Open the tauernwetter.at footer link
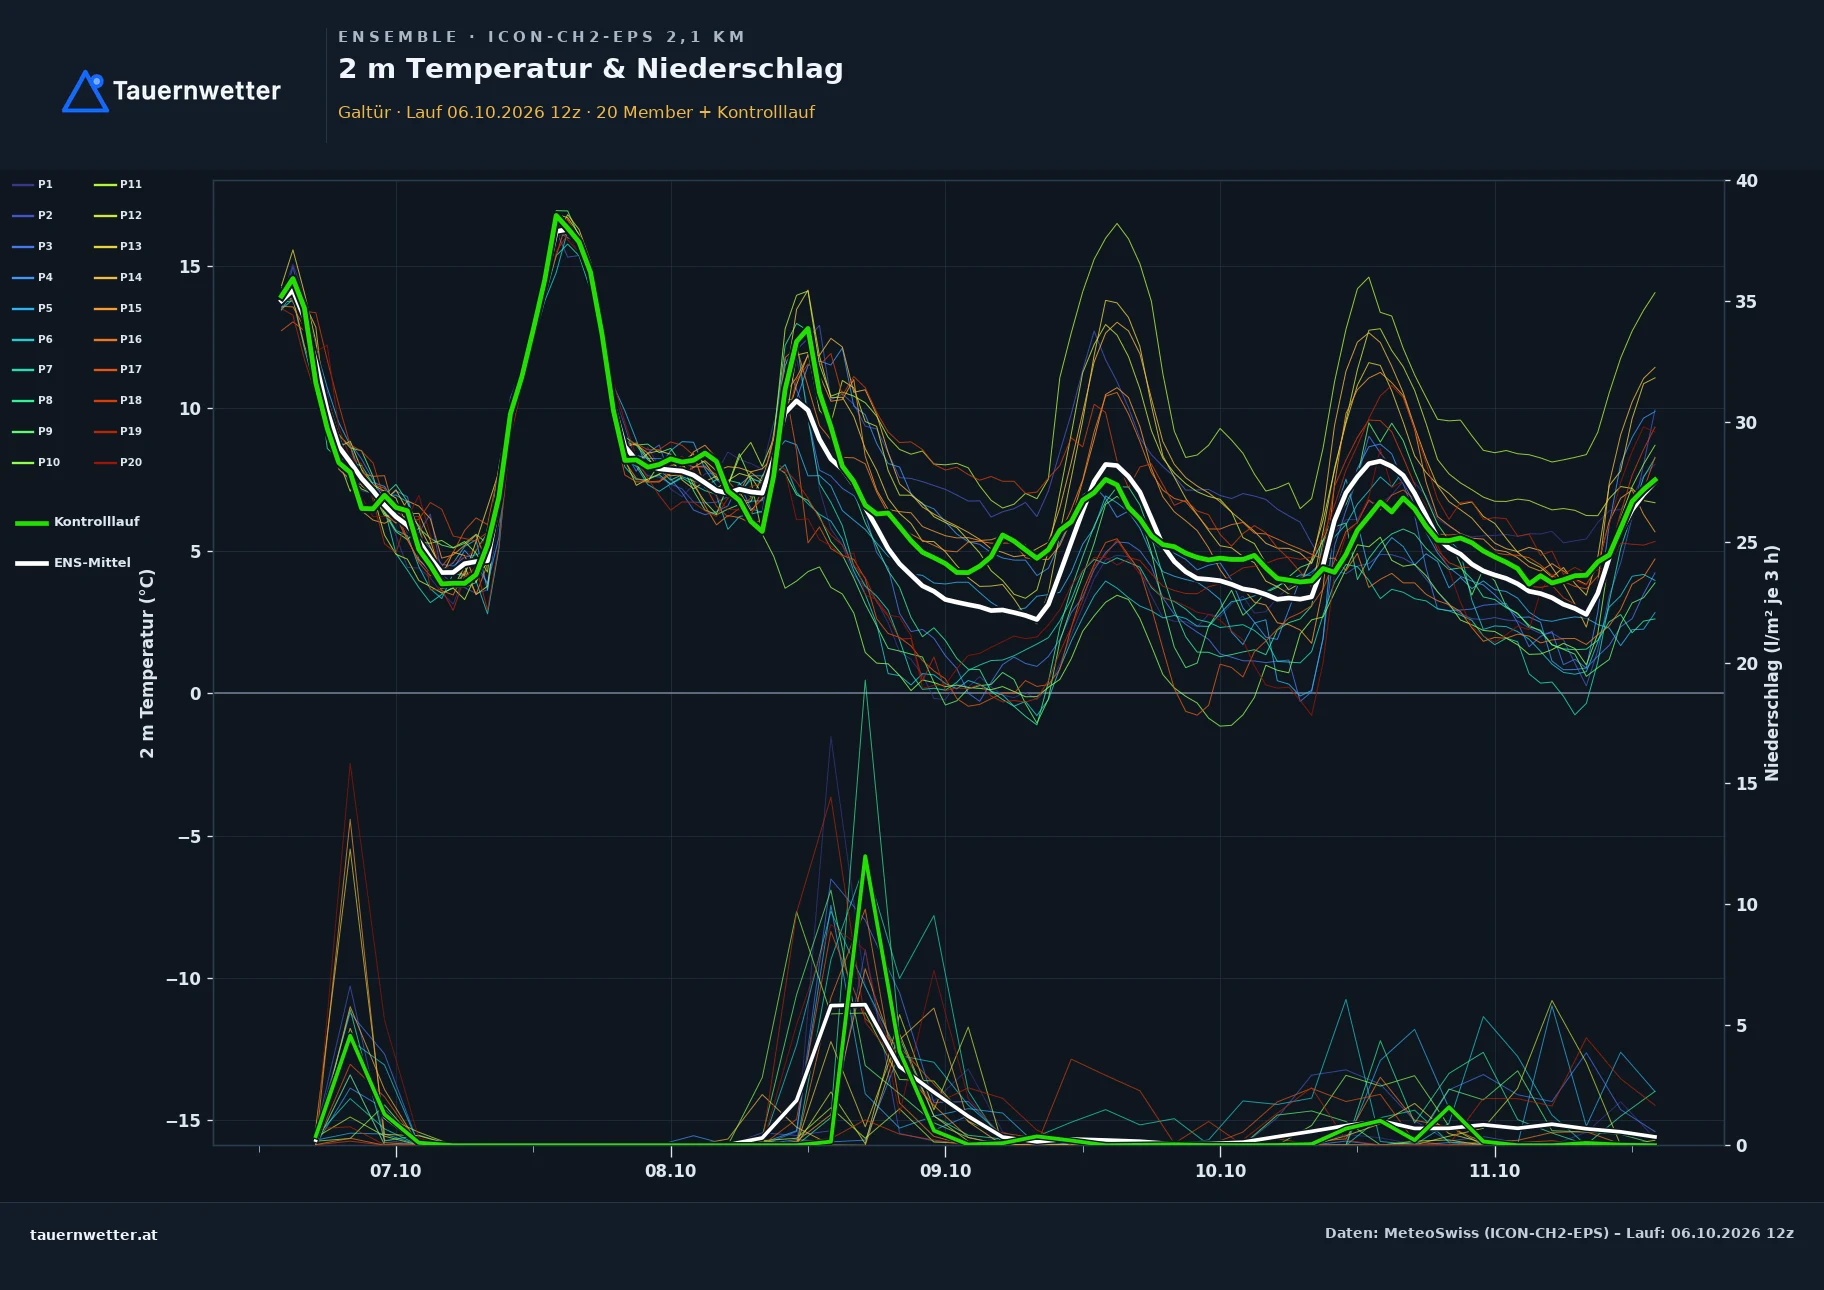This screenshot has height=1290, width=1824. pos(94,1235)
